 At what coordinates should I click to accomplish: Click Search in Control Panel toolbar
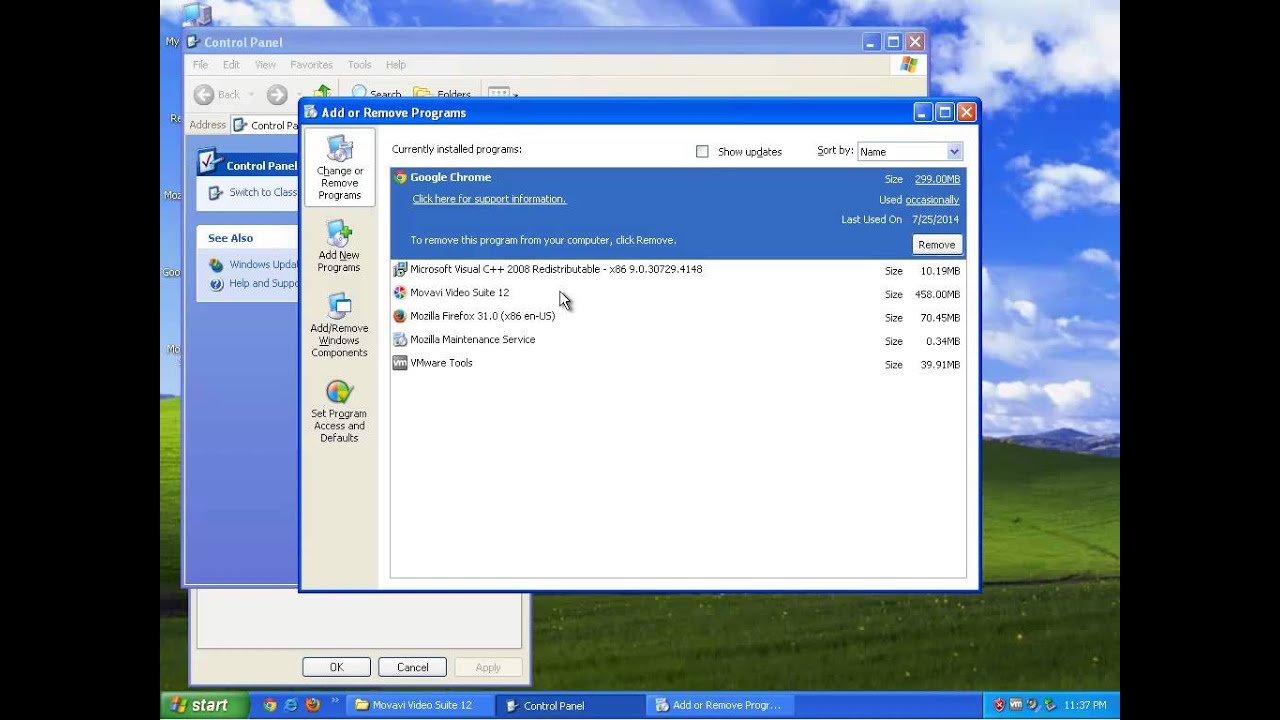click(x=376, y=95)
